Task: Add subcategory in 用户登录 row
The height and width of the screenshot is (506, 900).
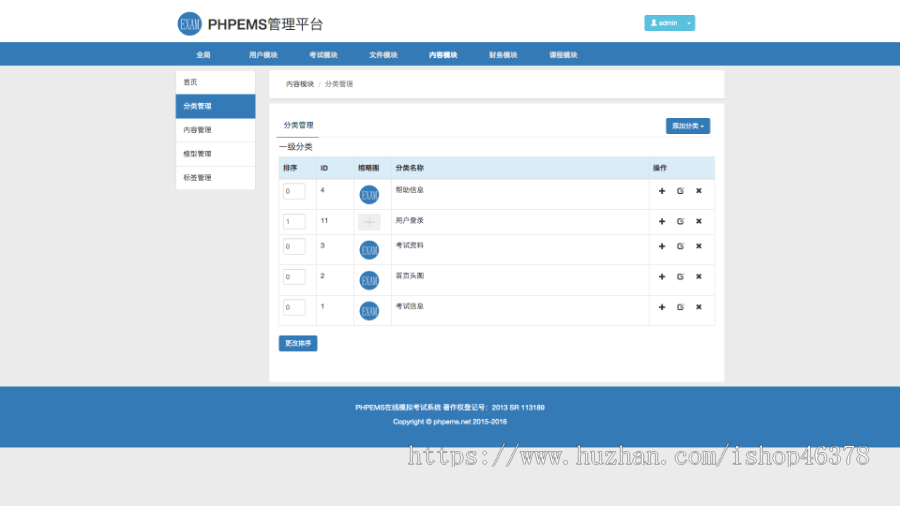Action: pyautogui.click(x=662, y=221)
